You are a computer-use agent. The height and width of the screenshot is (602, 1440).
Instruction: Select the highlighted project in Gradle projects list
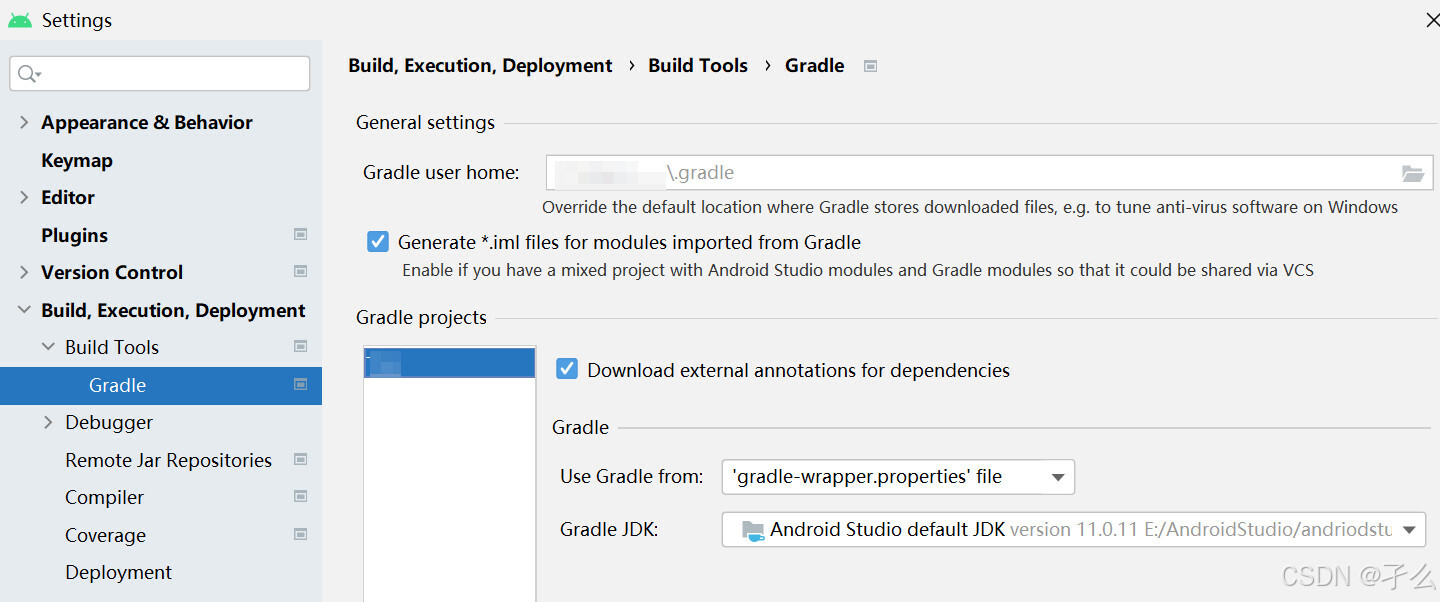pos(450,362)
